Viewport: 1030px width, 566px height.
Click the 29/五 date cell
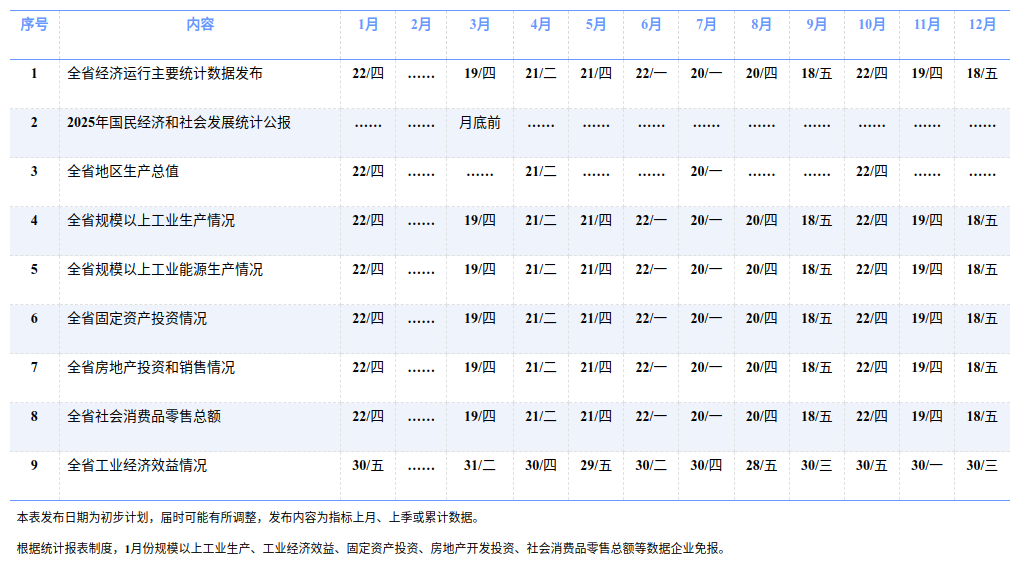tap(596, 465)
